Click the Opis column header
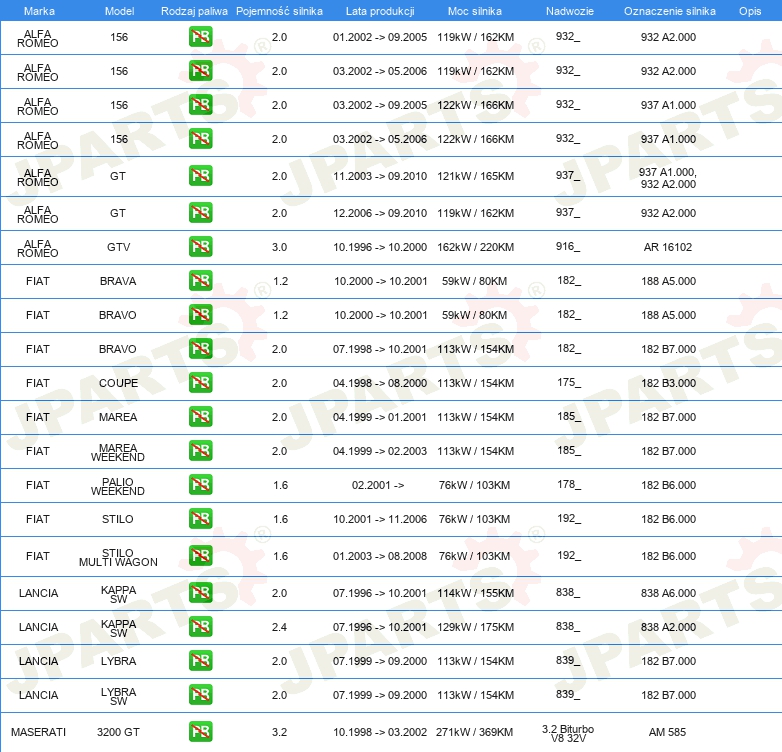 (750, 11)
